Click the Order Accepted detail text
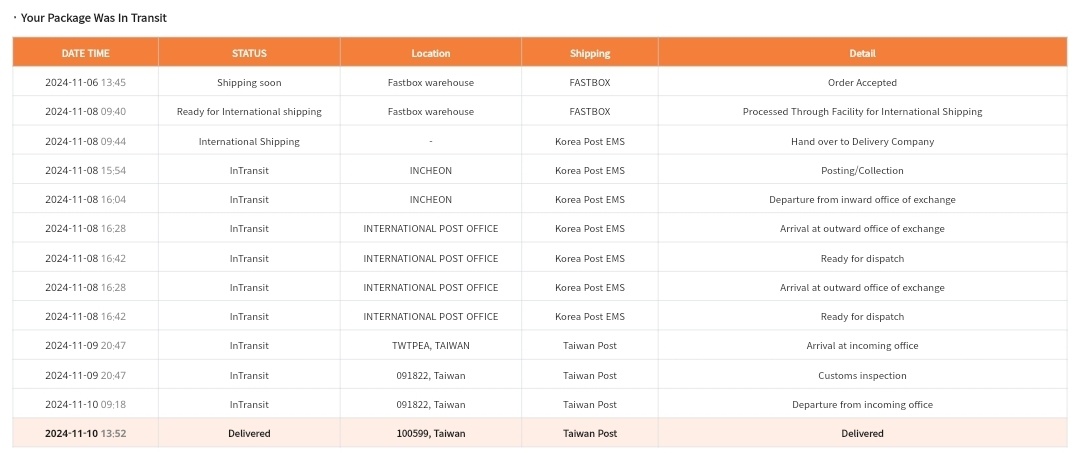Viewport: 1080px width, 453px height. coord(862,83)
